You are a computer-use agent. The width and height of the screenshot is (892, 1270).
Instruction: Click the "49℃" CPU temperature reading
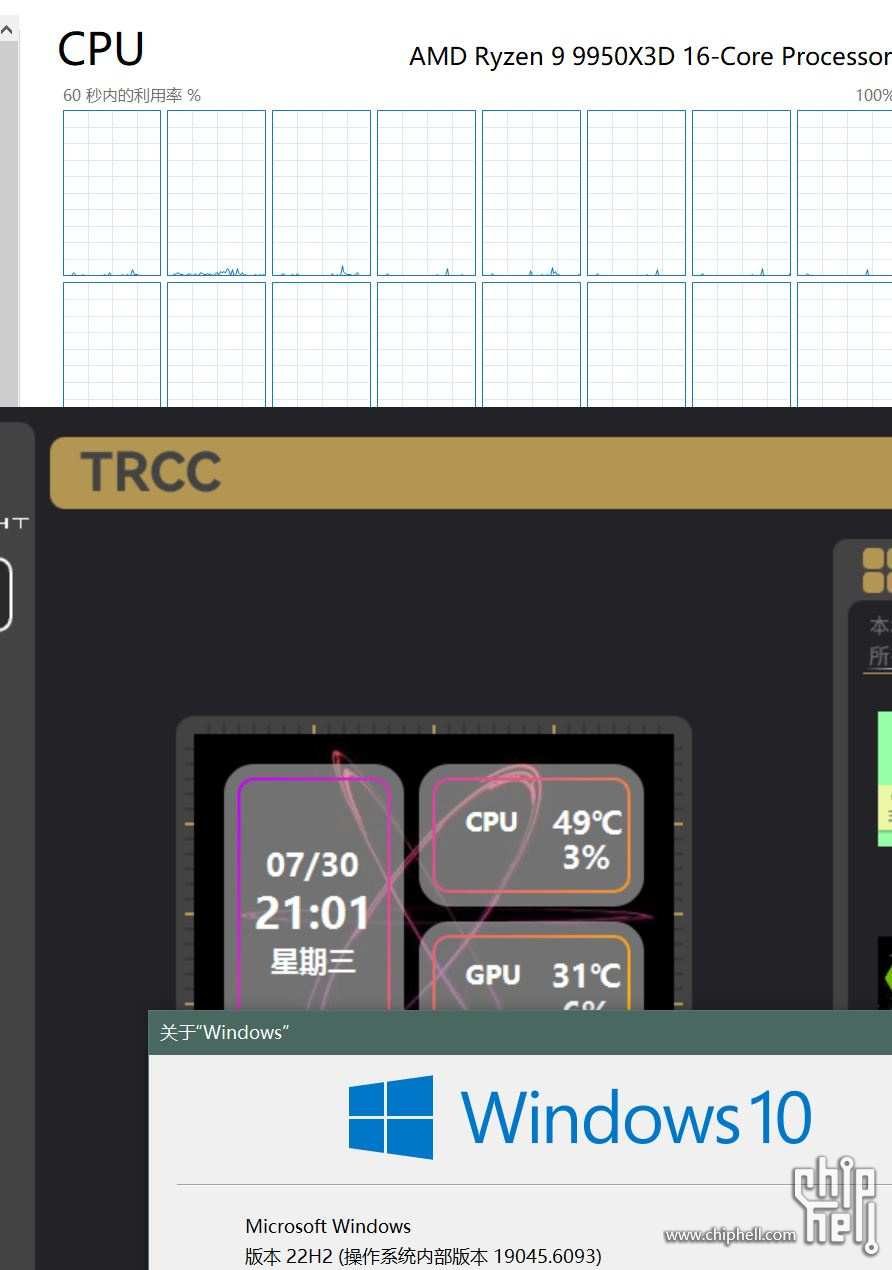pos(587,823)
